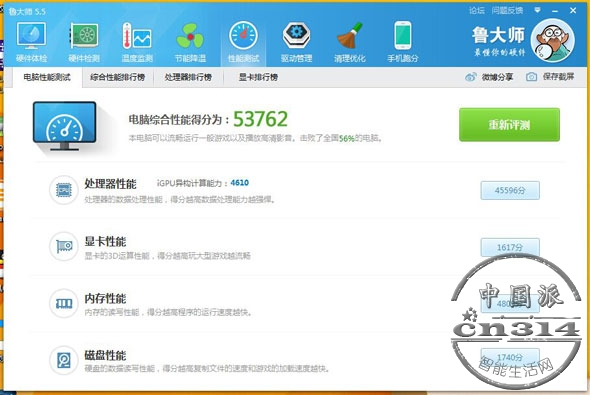Click the disk icon beside 磁盘性能

click(64, 360)
